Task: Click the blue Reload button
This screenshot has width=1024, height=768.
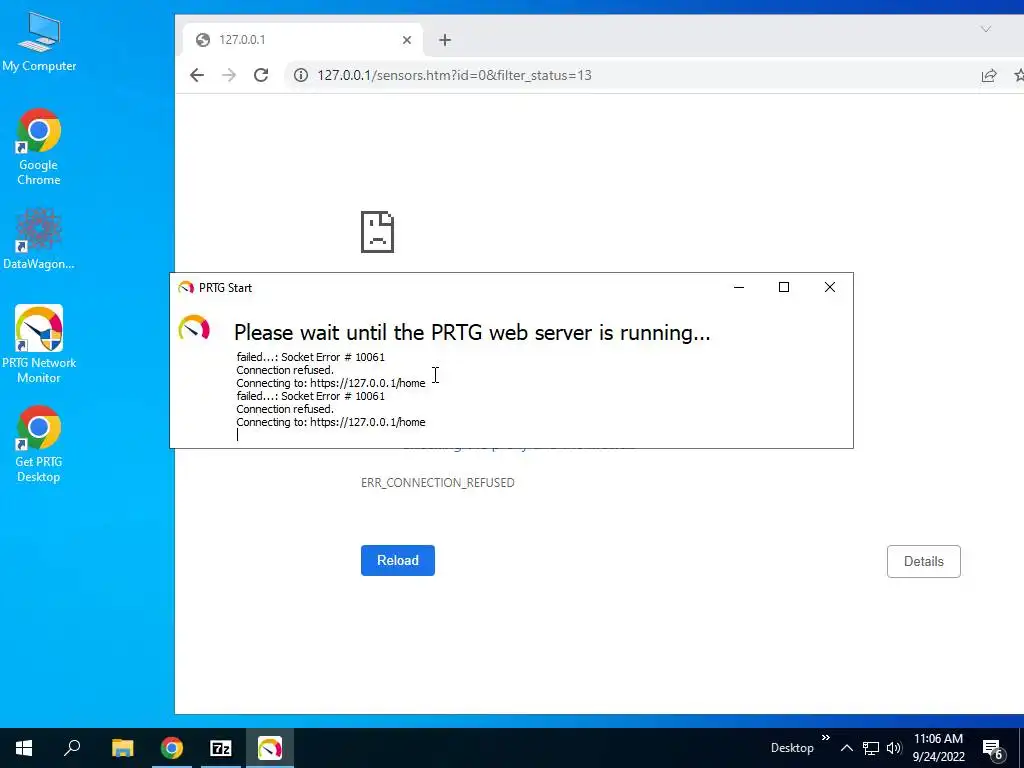Action: pyautogui.click(x=398, y=560)
